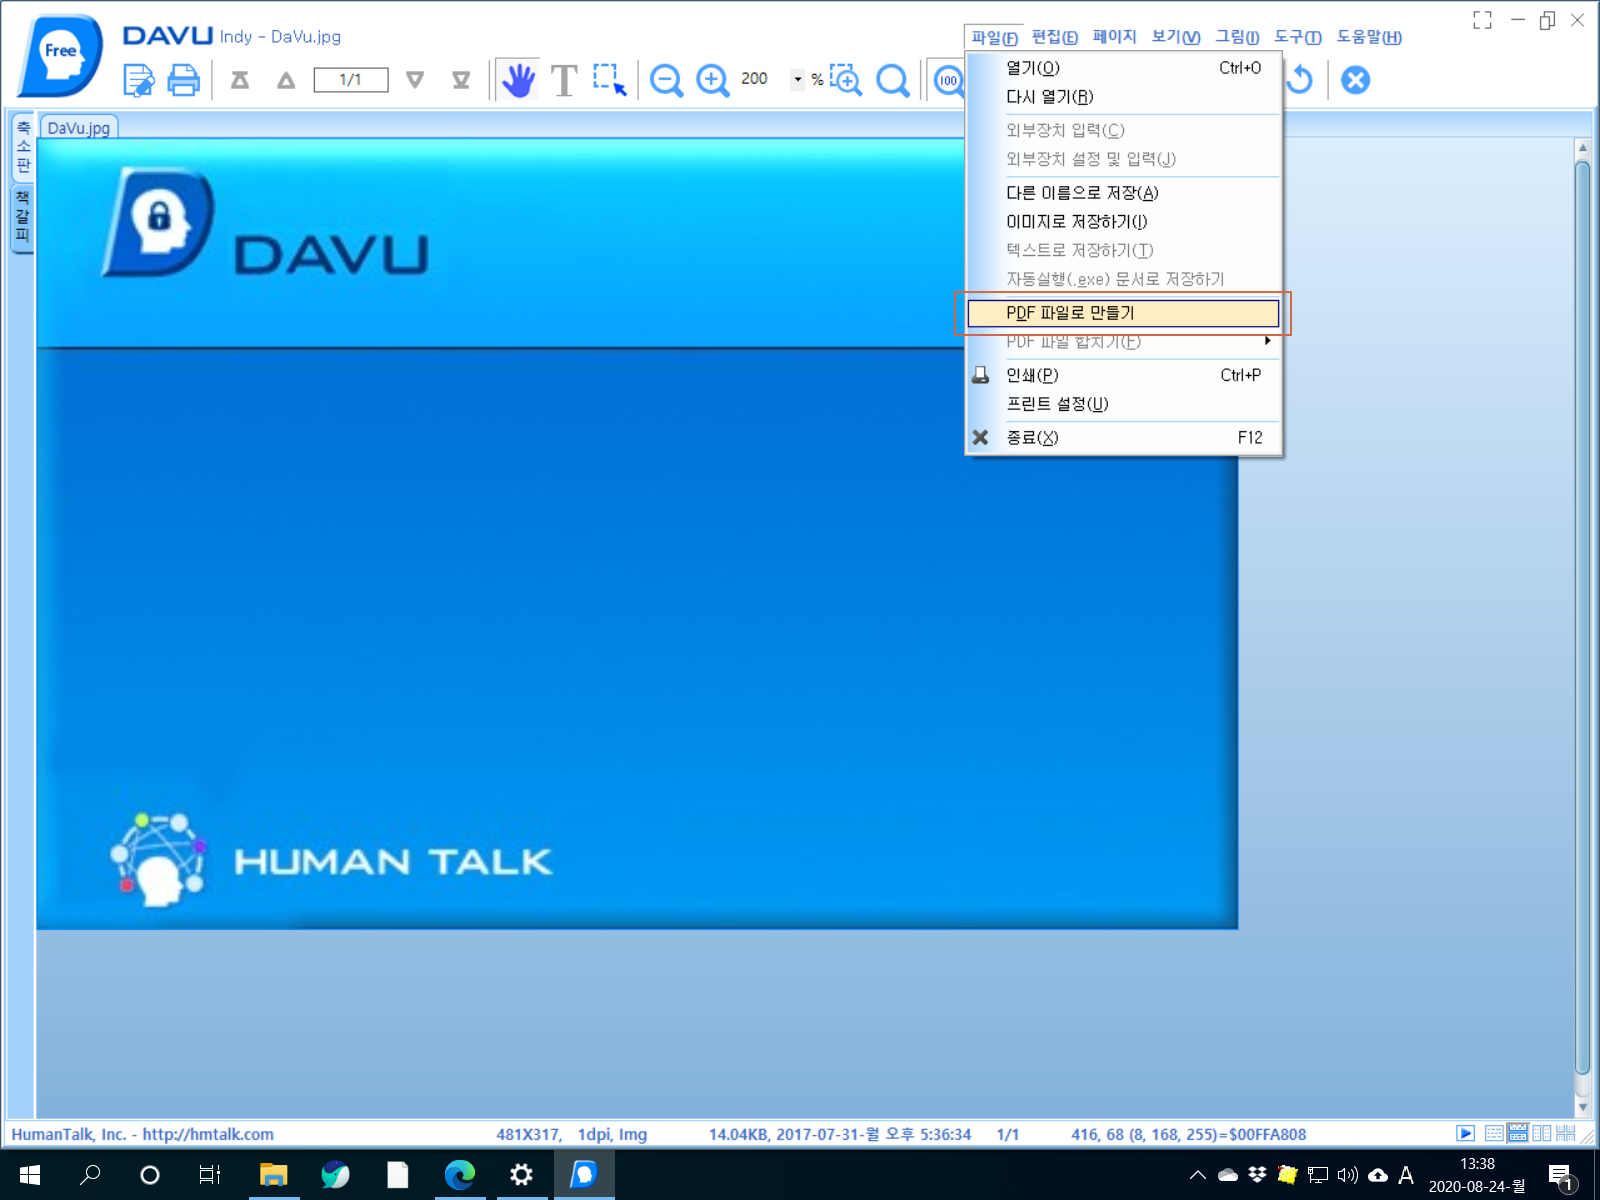Viewport: 1600px width, 1200px height.
Task: Click the taskbar clock 13:38
Action: (x=1477, y=1175)
